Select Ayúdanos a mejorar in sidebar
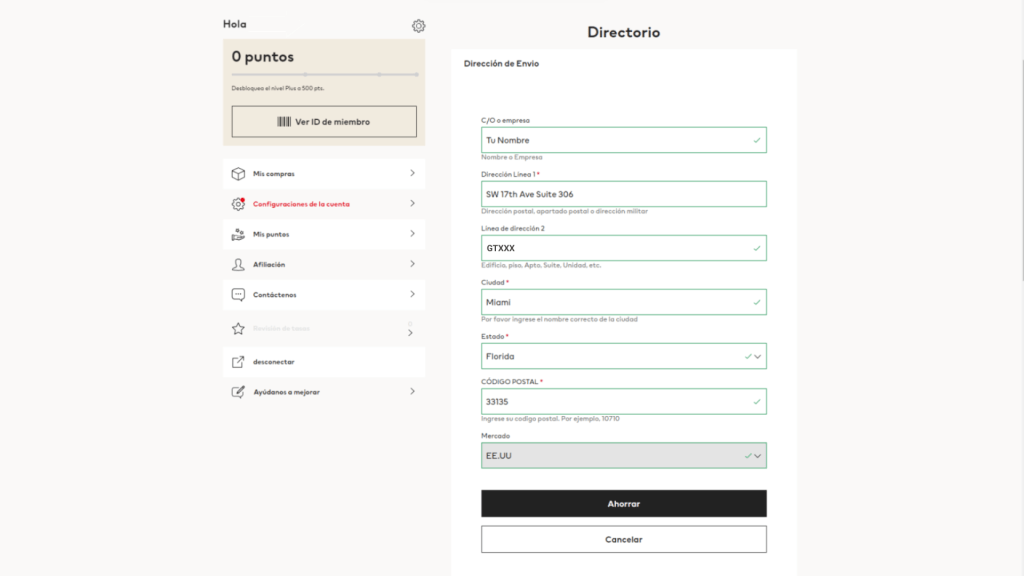The width and height of the screenshot is (1024, 576). [x=324, y=392]
